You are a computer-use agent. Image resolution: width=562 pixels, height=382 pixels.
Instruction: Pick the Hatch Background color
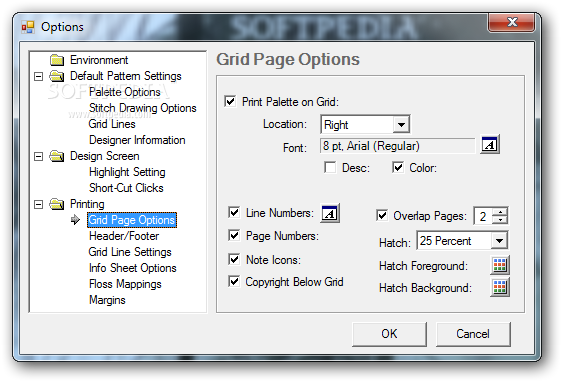[500, 287]
